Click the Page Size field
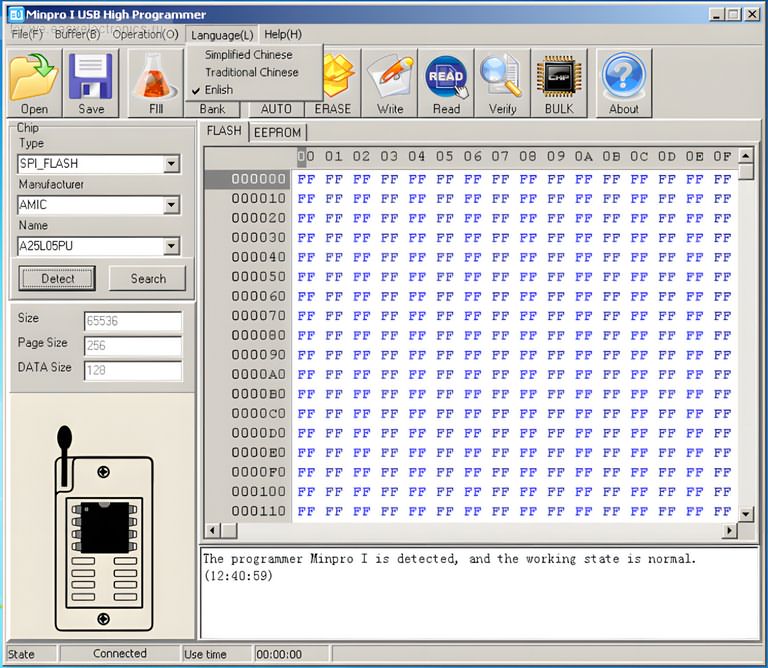 pos(133,345)
